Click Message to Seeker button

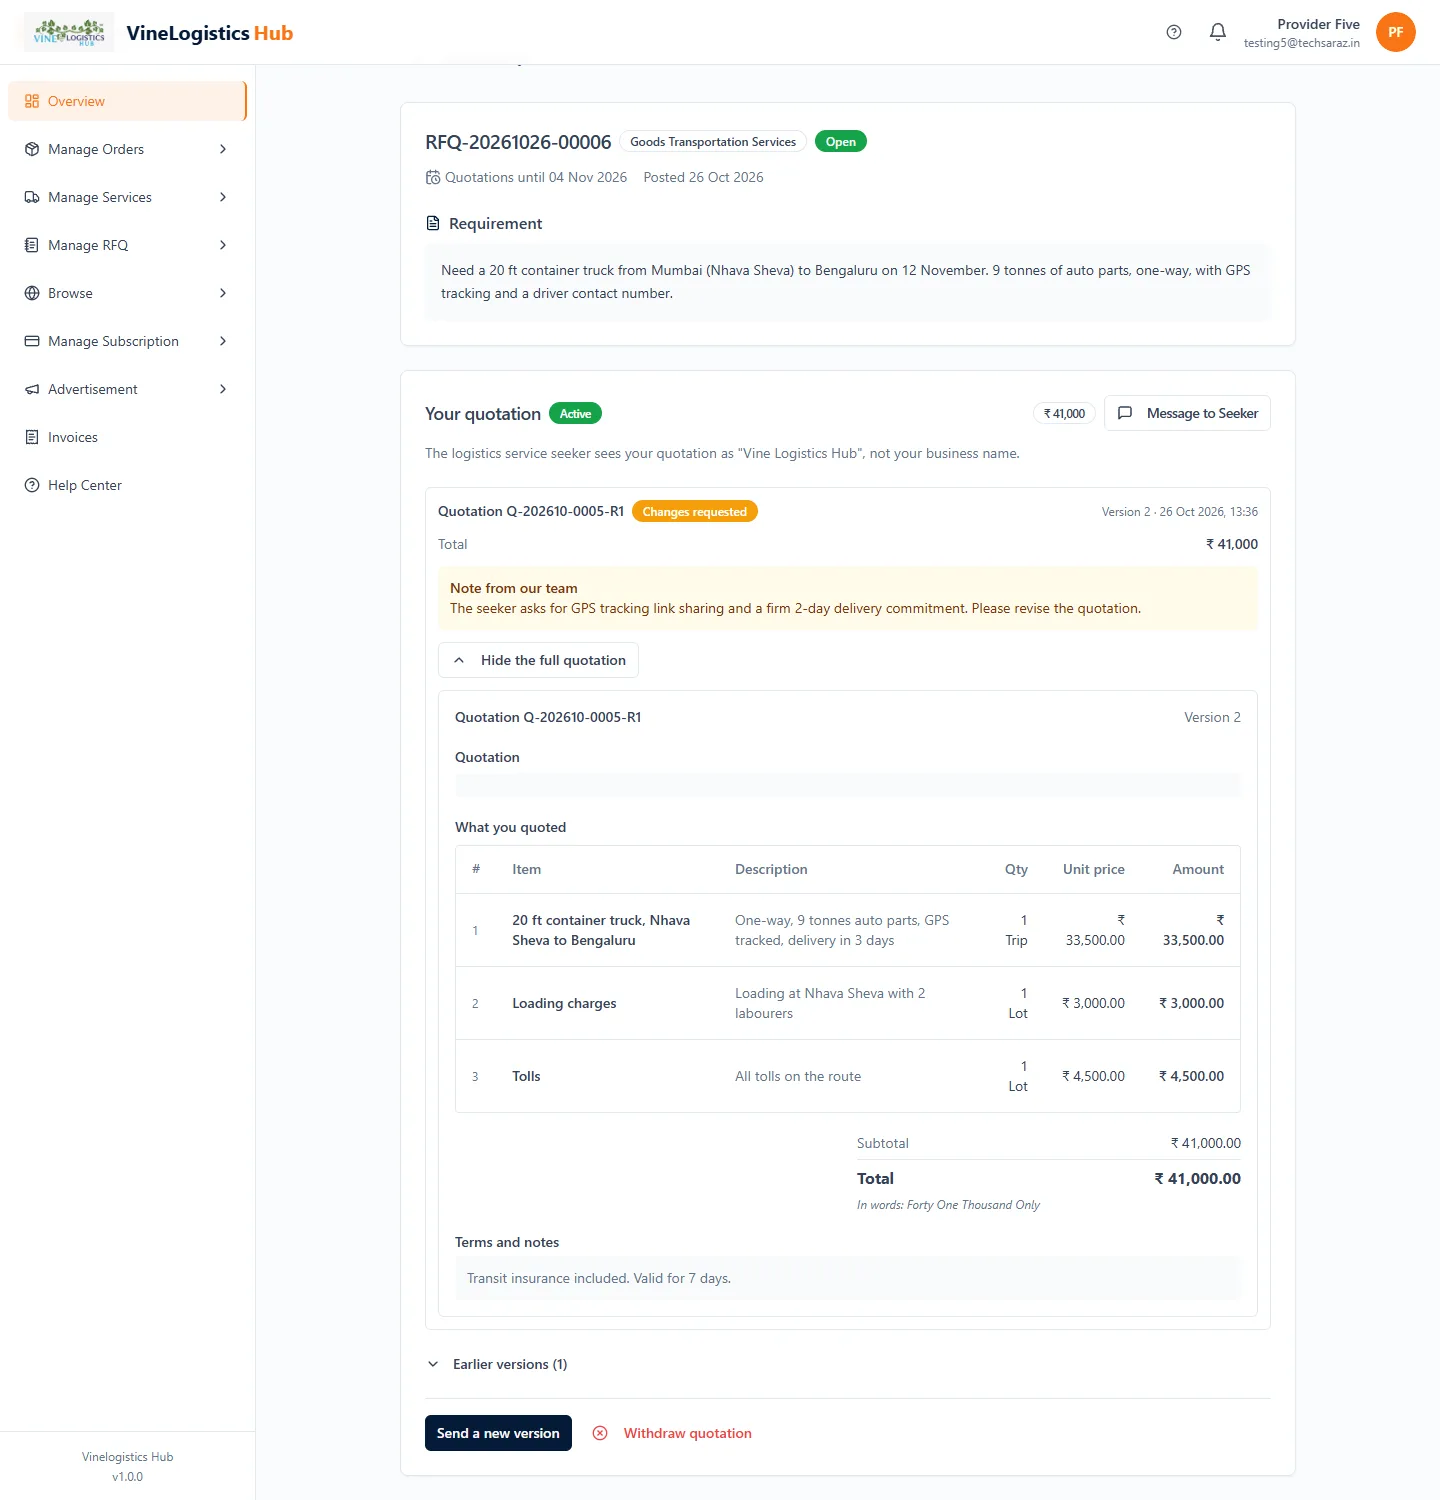[x=1187, y=413]
